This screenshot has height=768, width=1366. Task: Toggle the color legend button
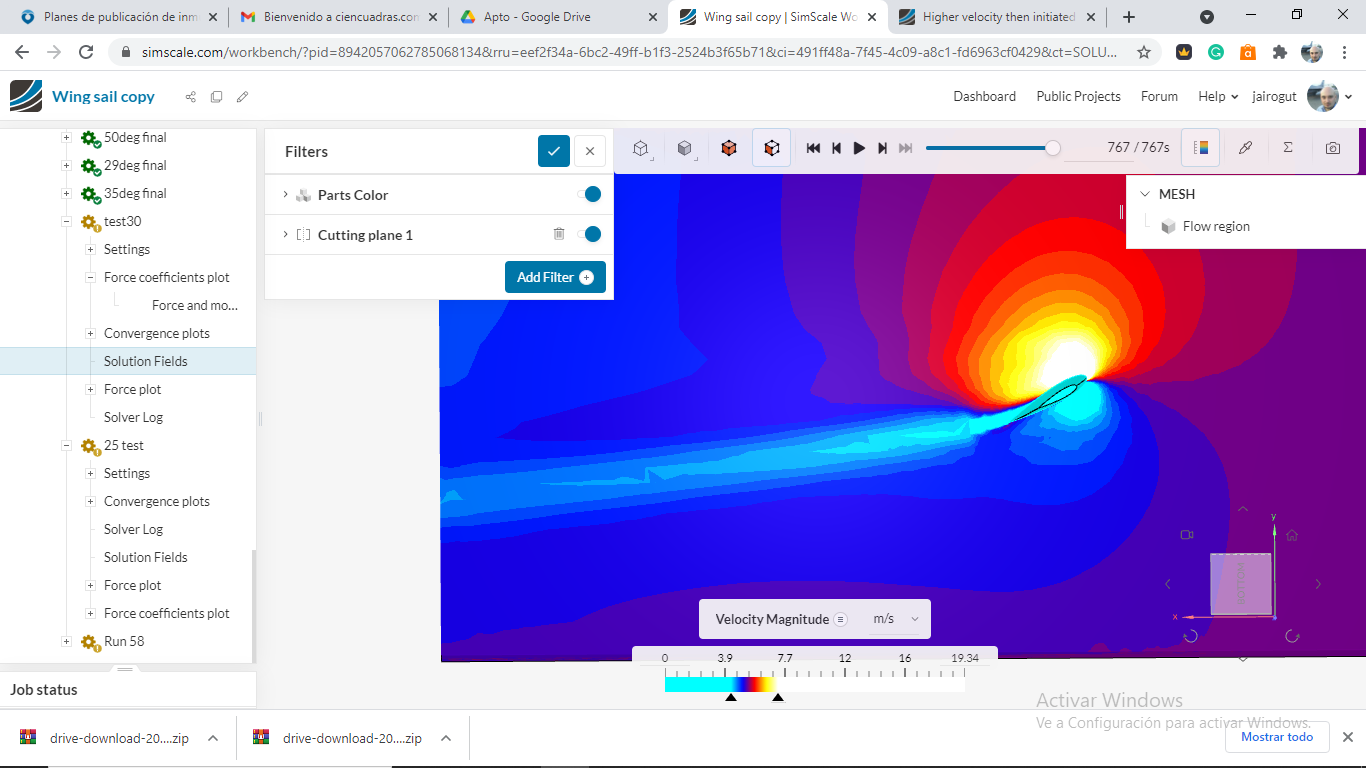tap(1201, 148)
